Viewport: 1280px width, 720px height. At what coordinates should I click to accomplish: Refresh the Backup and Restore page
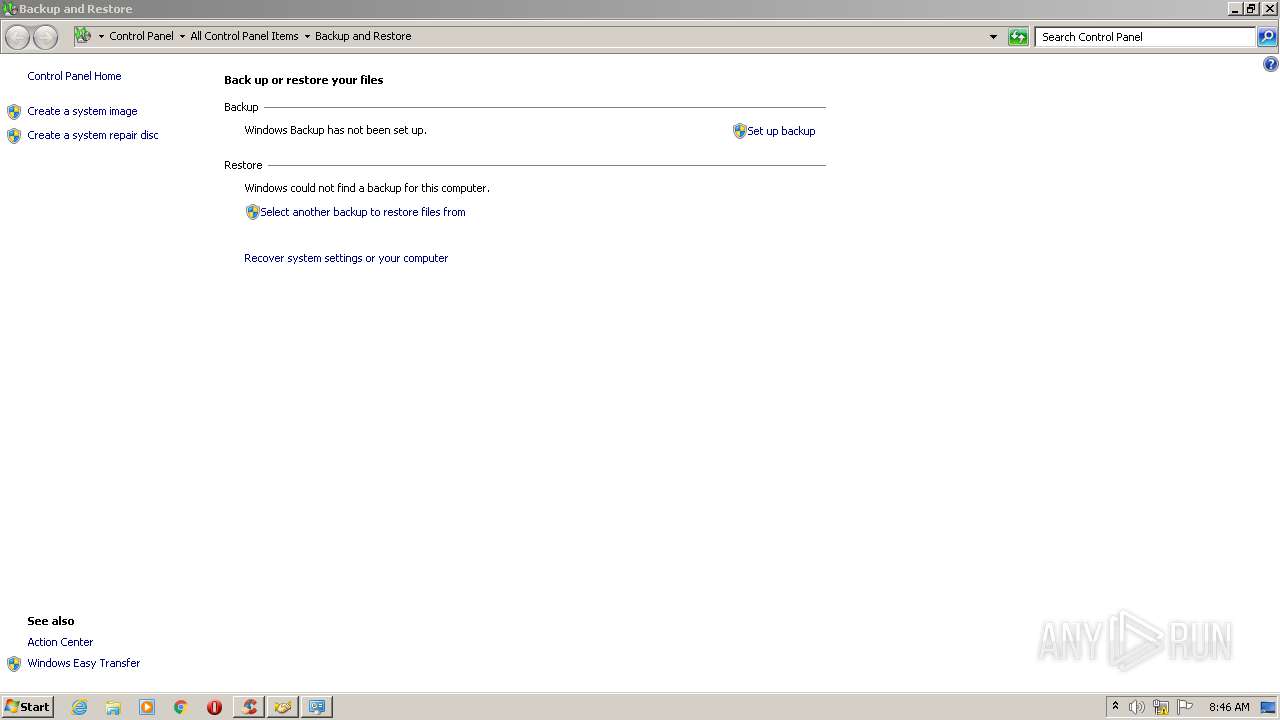tap(1018, 37)
